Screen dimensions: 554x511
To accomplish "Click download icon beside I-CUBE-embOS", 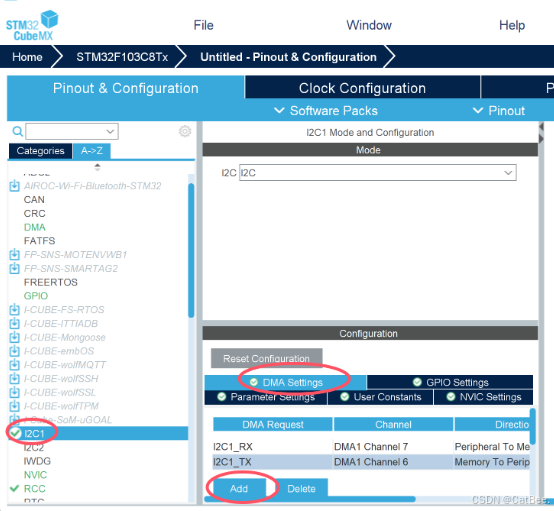I will tap(14, 351).
